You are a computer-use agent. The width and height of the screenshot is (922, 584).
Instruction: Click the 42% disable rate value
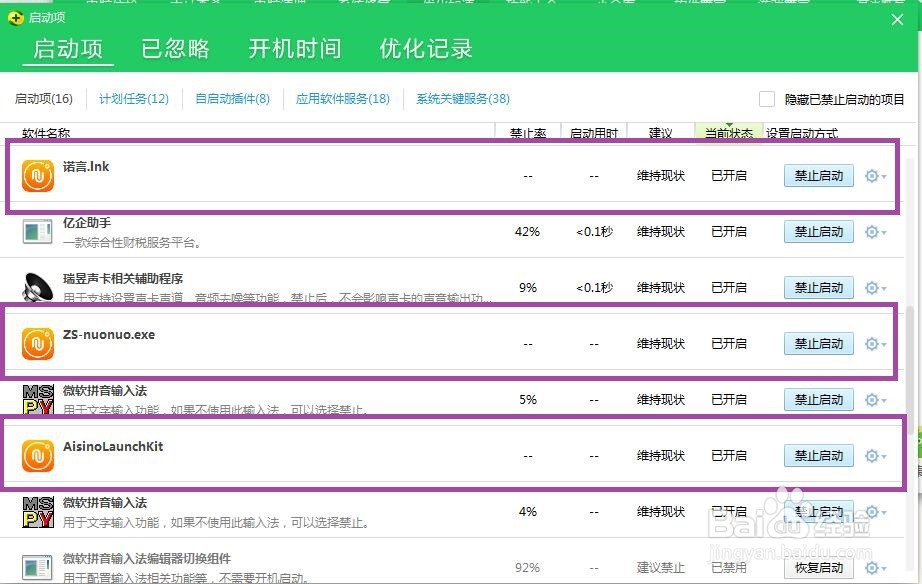(527, 232)
